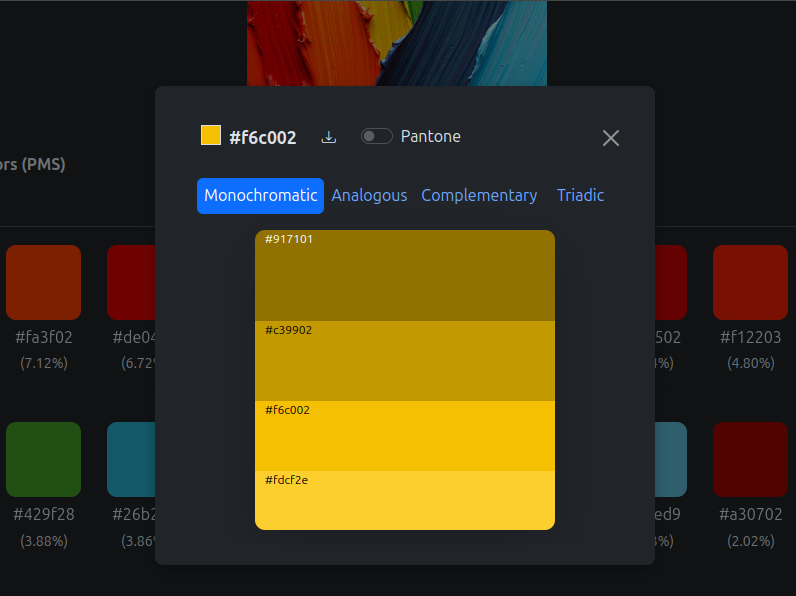The width and height of the screenshot is (796, 596).
Task: Switch to the Analogous tab
Action: pos(369,196)
